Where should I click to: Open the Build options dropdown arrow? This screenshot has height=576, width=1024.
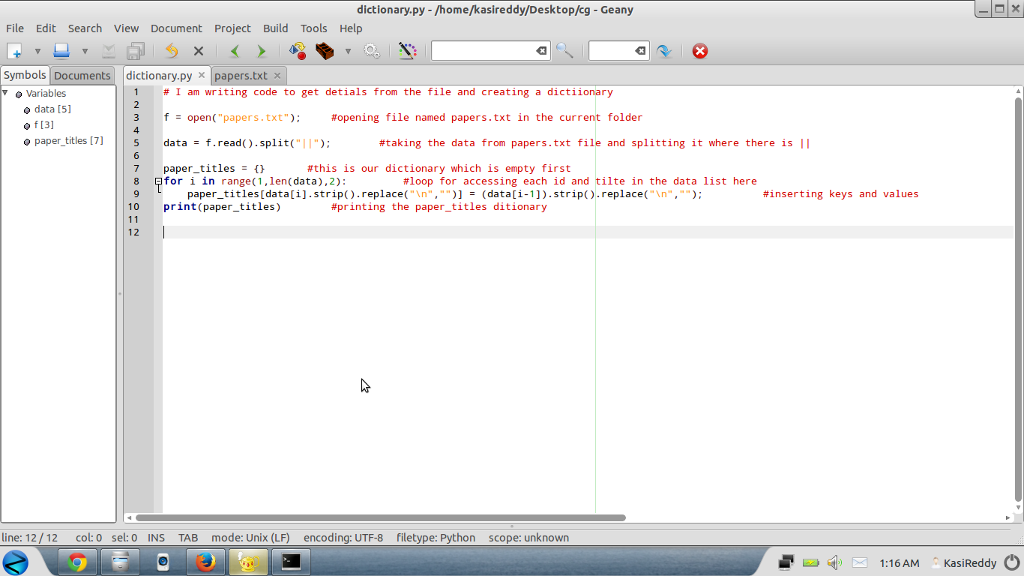click(x=347, y=51)
